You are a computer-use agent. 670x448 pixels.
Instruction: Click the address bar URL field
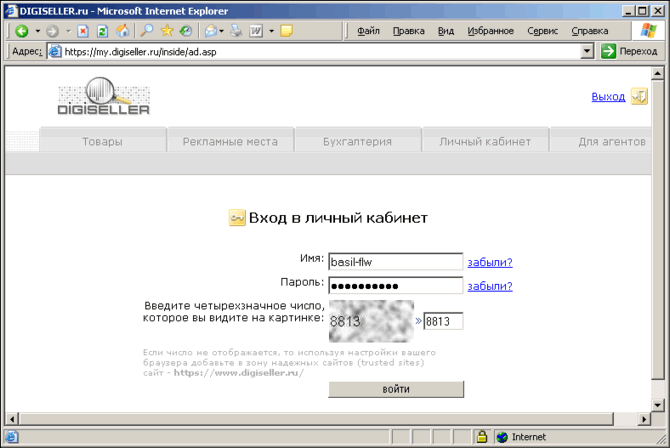321,52
